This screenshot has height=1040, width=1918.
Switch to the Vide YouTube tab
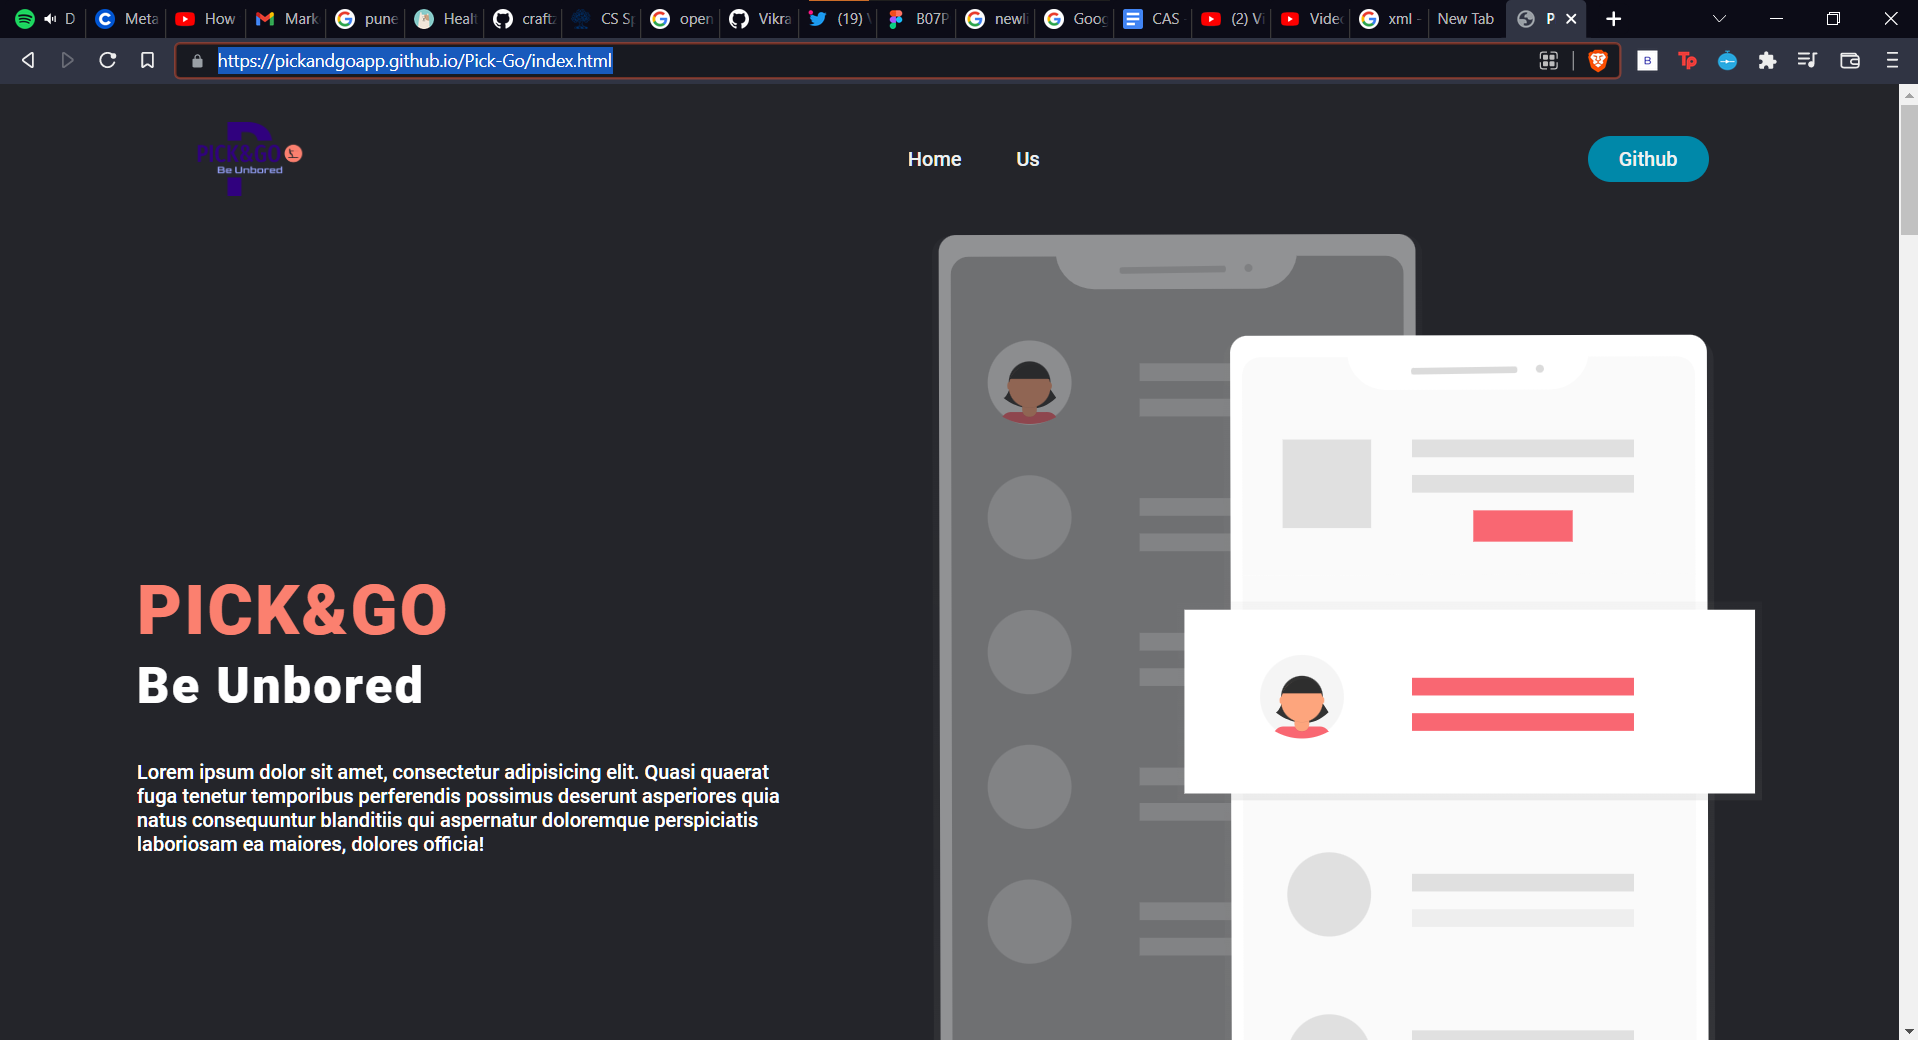point(1312,19)
